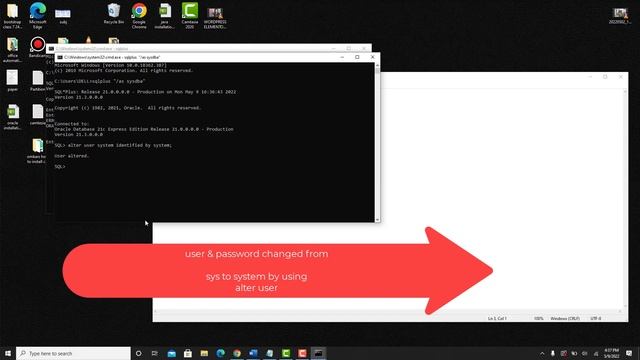
Task: Click the Cortana circle on taskbar
Action: tap(138, 353)
